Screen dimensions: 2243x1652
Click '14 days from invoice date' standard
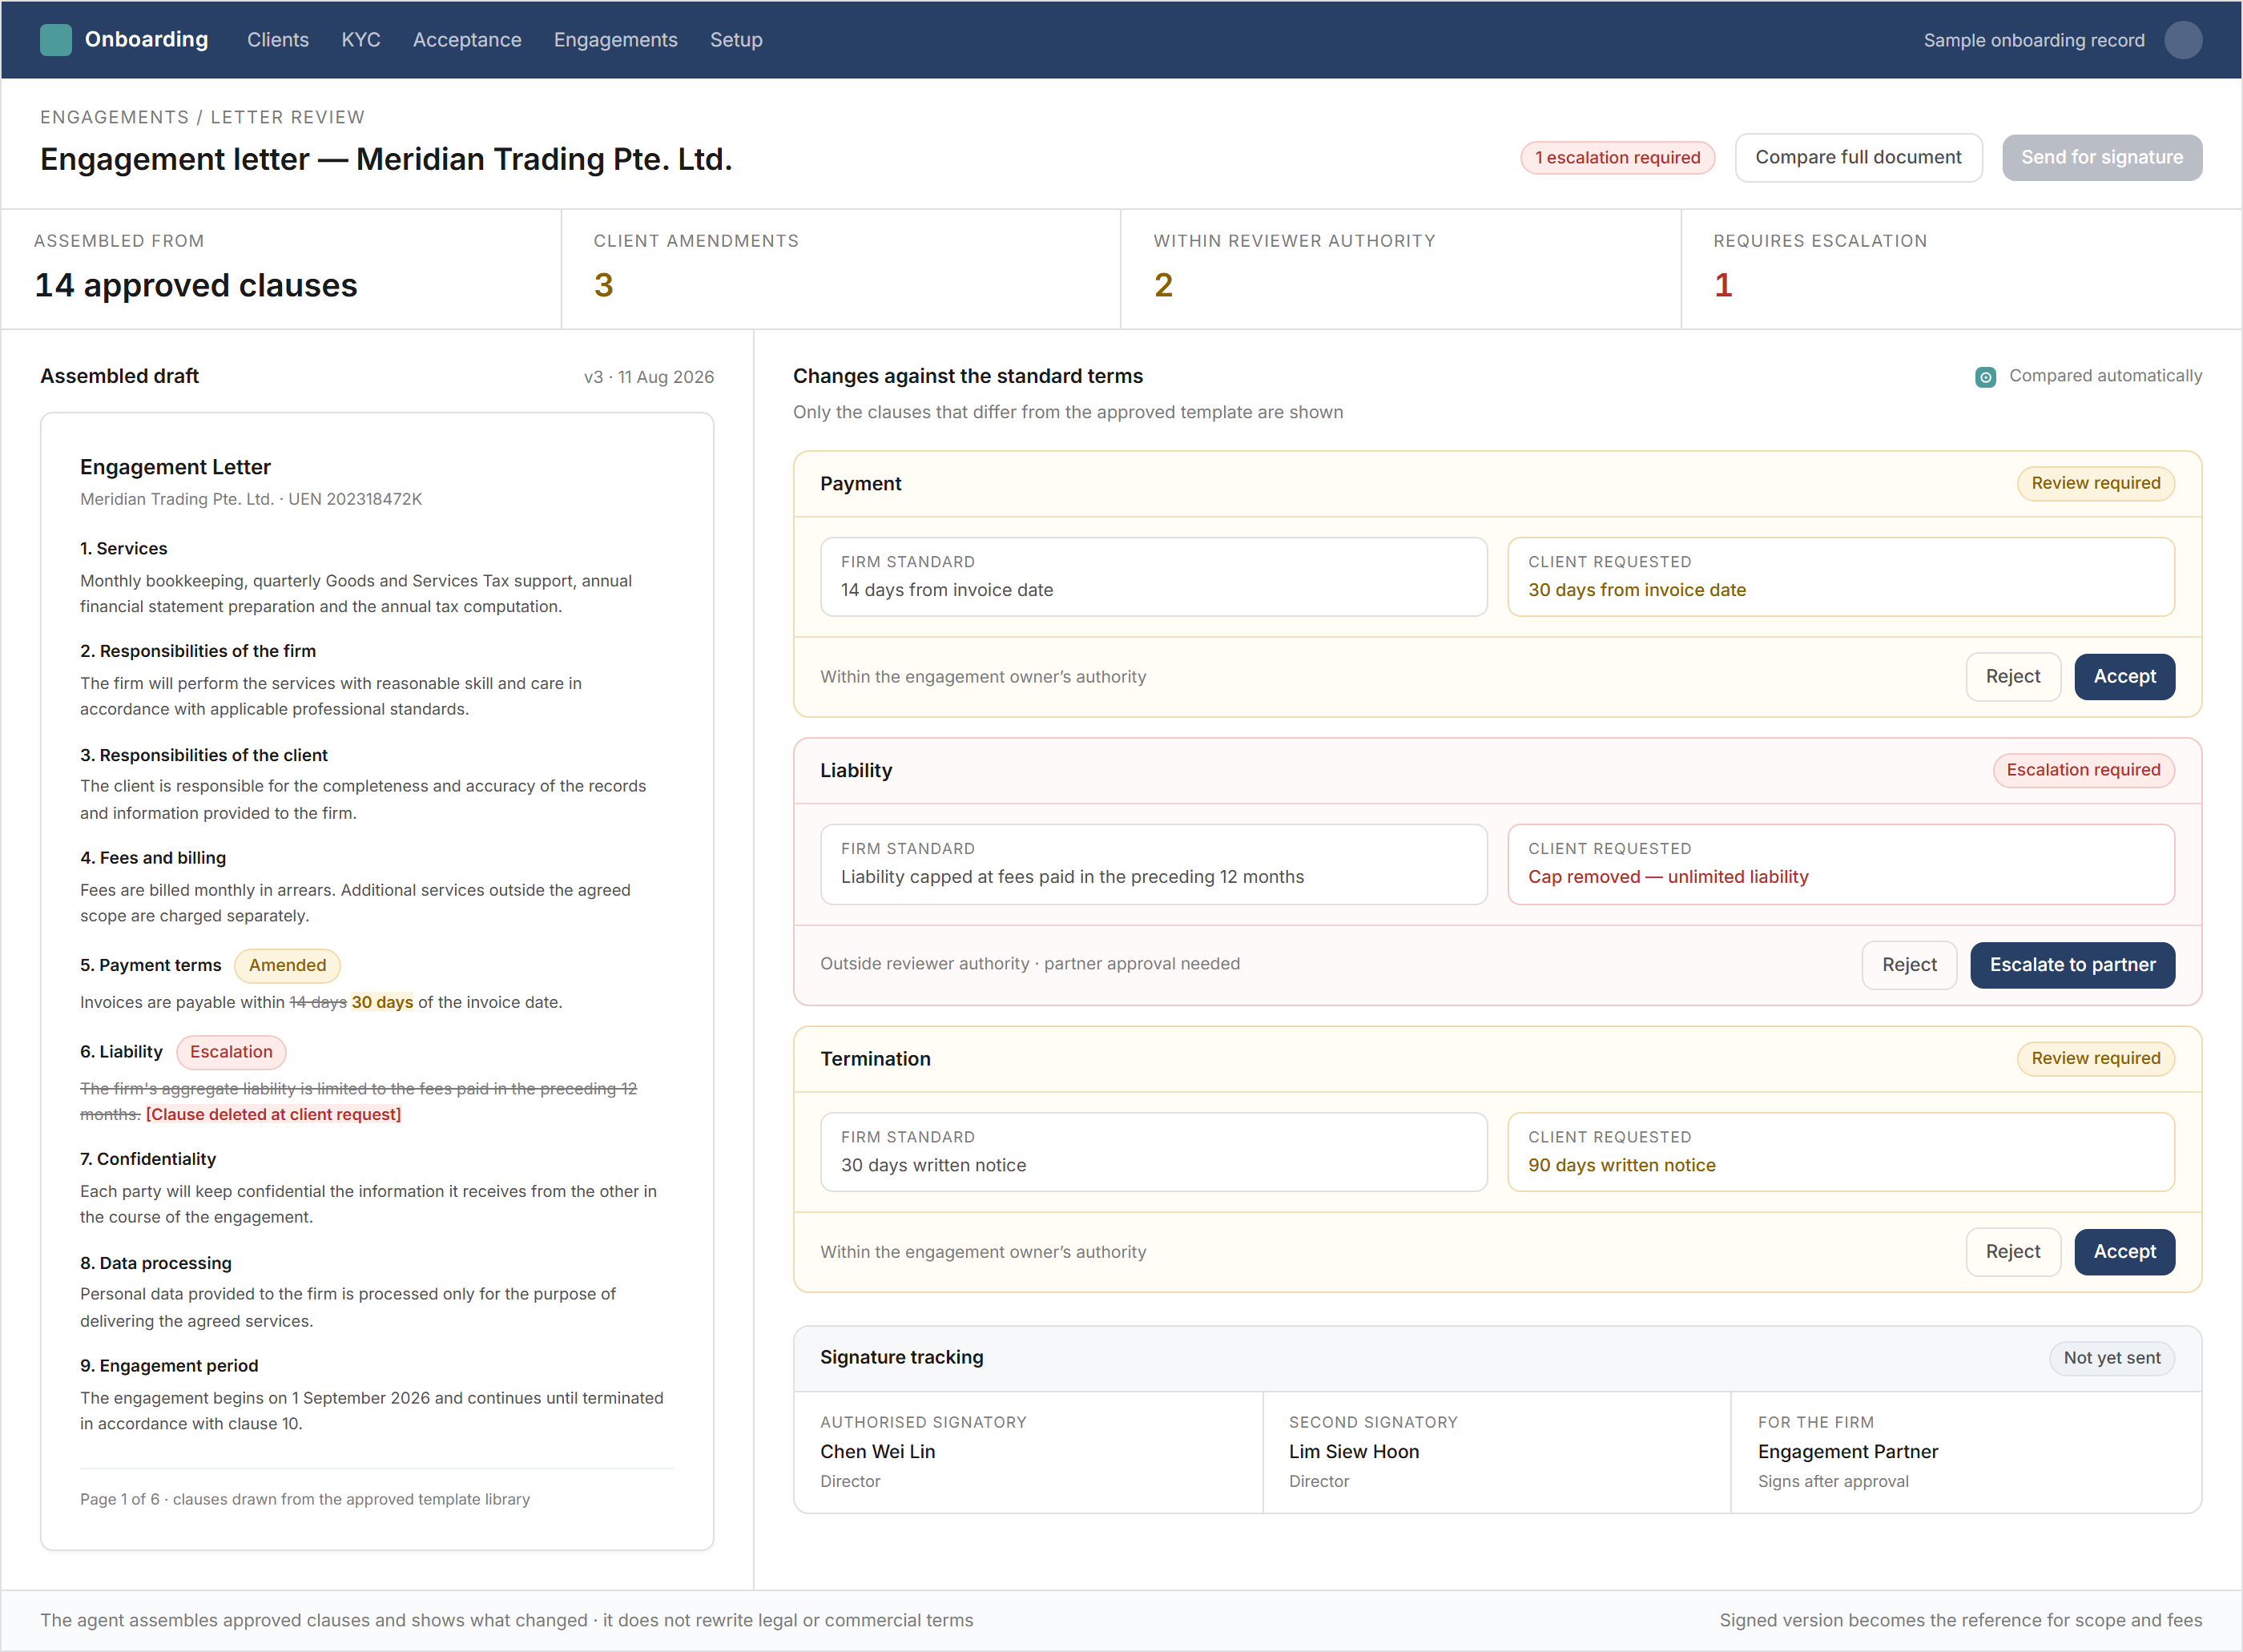pos(946,590)
